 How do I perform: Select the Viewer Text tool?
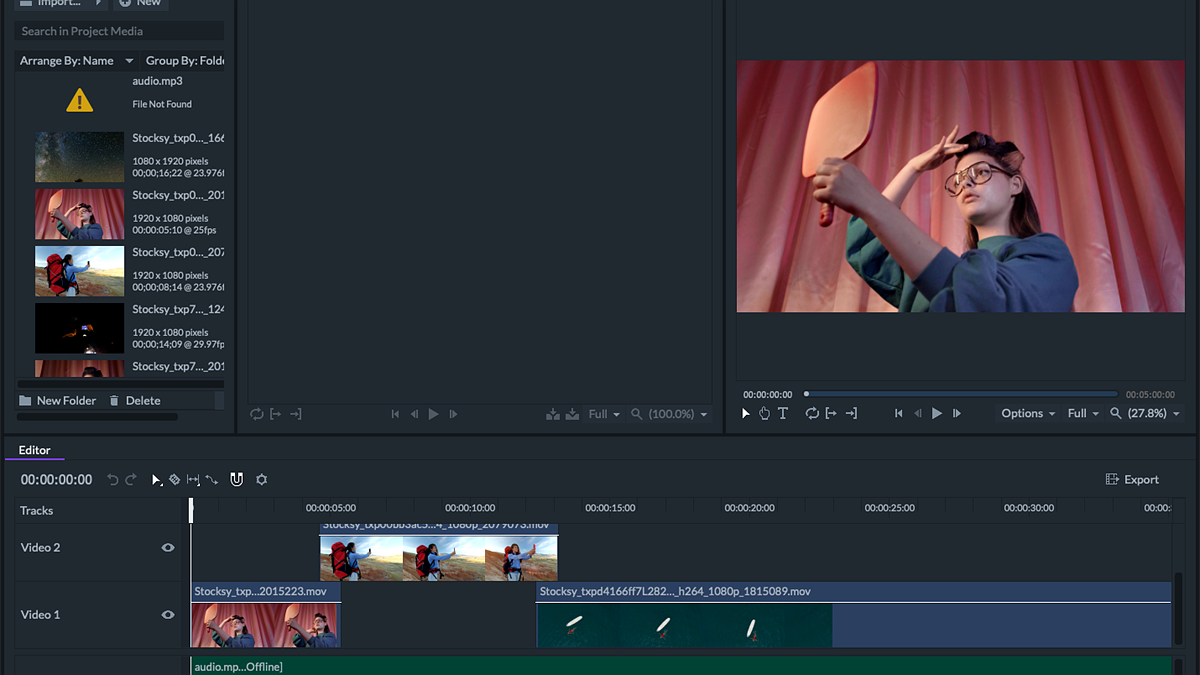[x=783, y=413]
